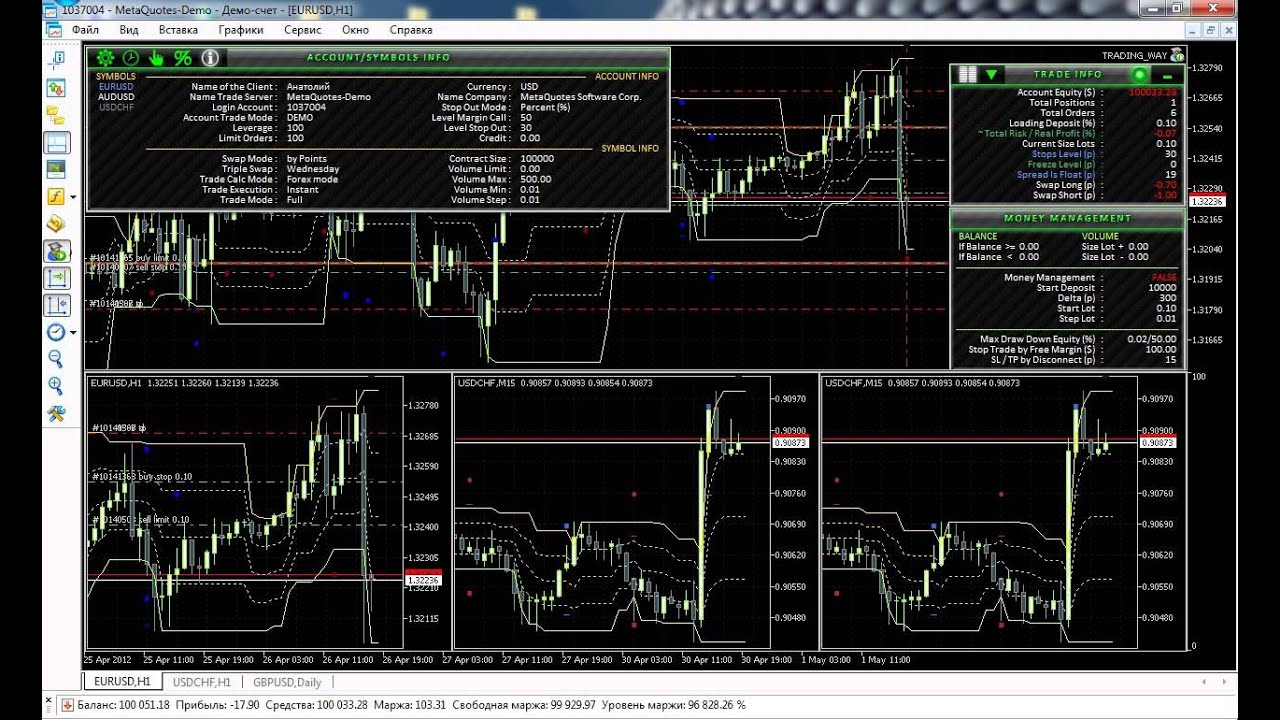The image size is (1280, 720).
Task: Open the green gear settings icon in Account/Symbols Info
Action: coord(105,58)
